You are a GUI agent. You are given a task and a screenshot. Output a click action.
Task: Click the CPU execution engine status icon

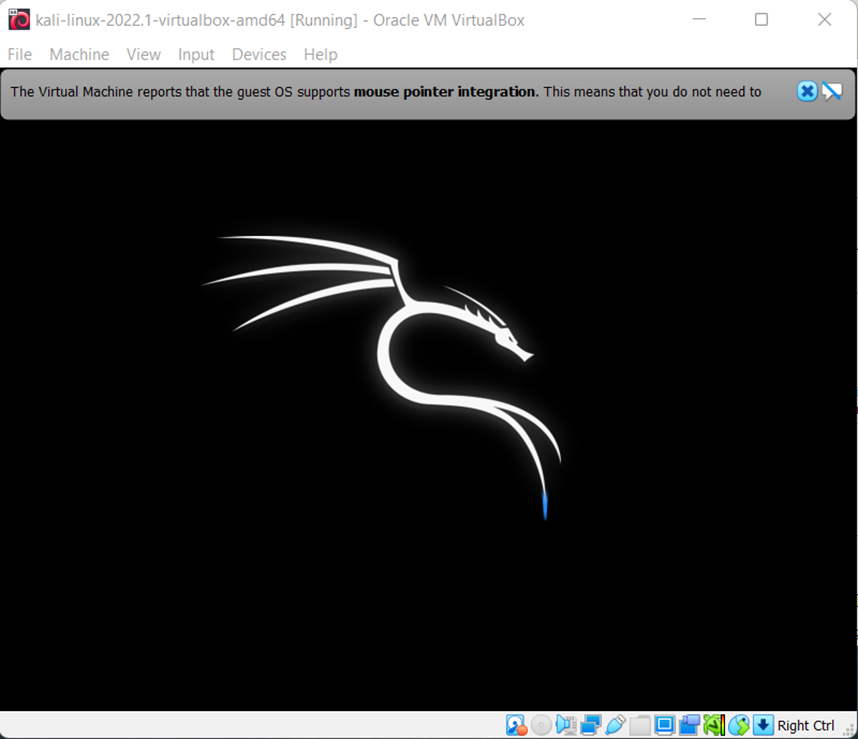click(x=714, y=725)
